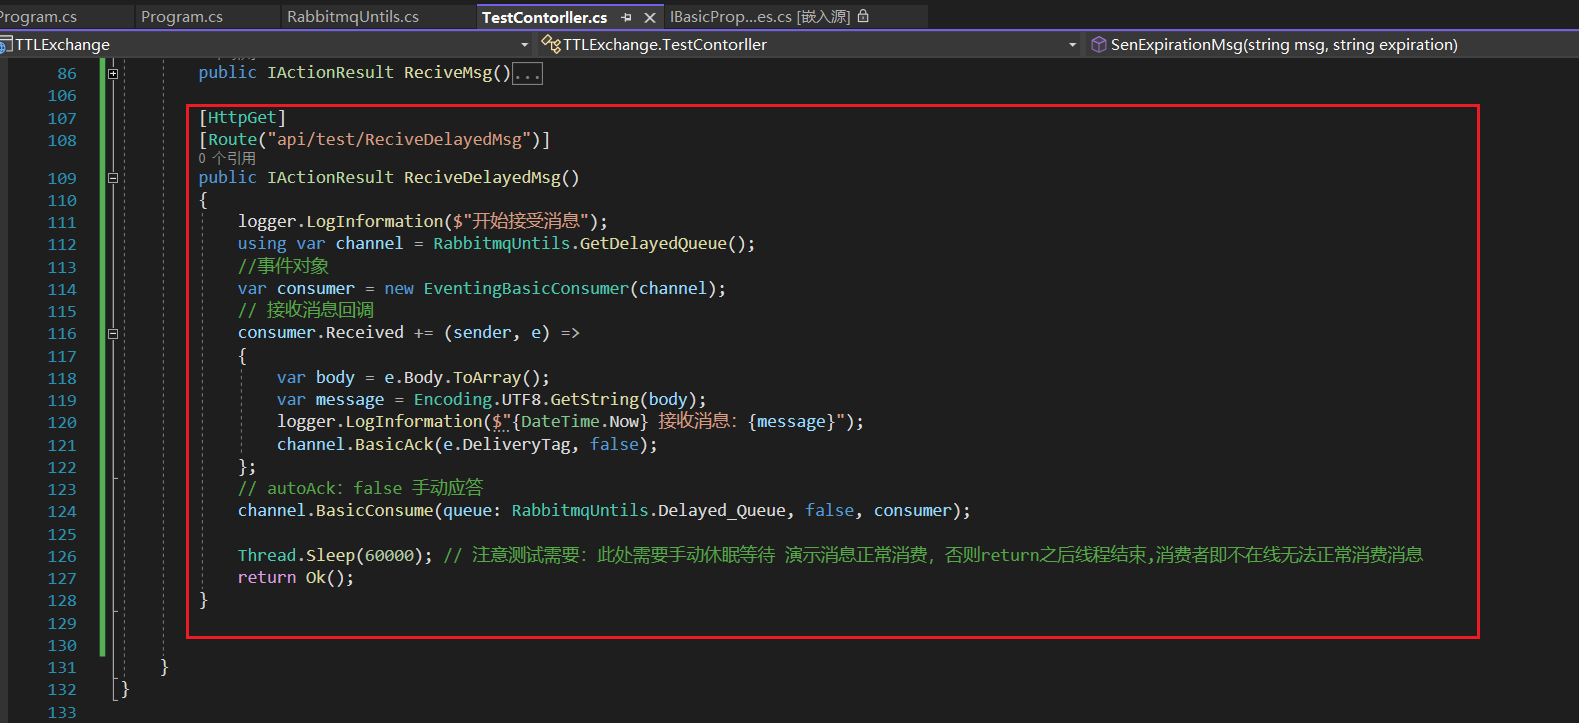Click the class icon beside TTLExchange.TestContorller
Image resolution: width=1579 pixels, height=723 pixels.
[550, 44]
